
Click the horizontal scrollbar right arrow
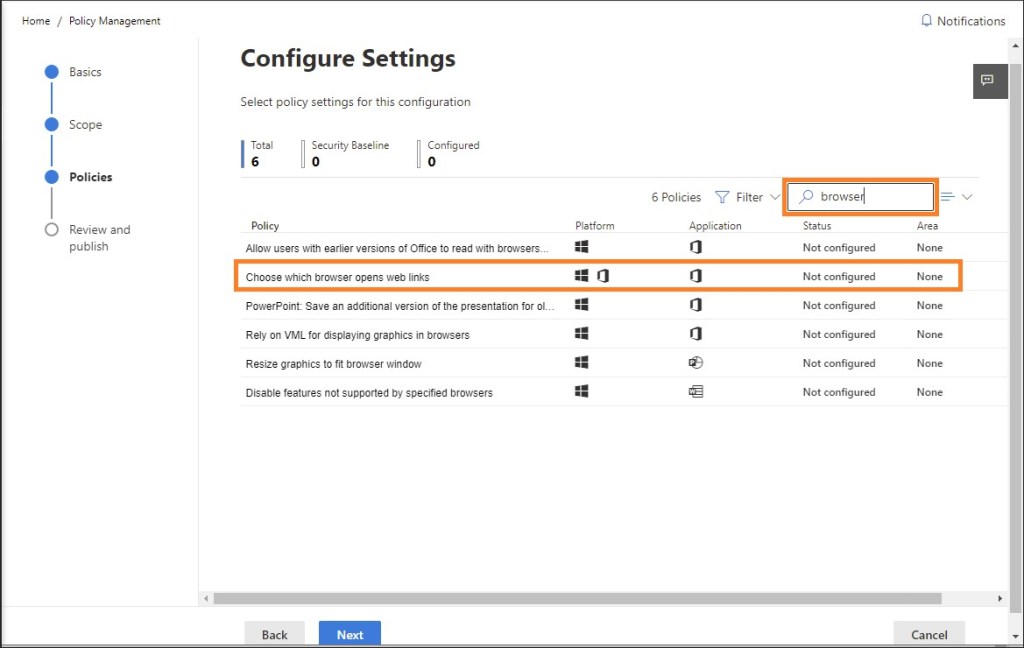pyautogui.click(x=1000, y=598)
